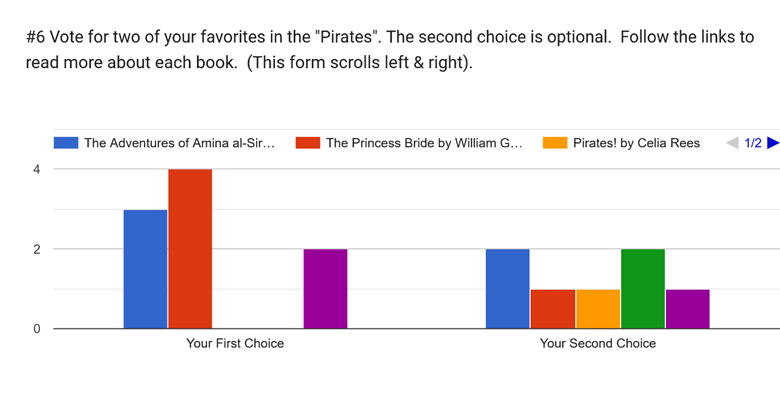Select "Pirates! by Celia Rees" legend label
The width and height of the screenshot is (780, 407).
click(636, 143)
